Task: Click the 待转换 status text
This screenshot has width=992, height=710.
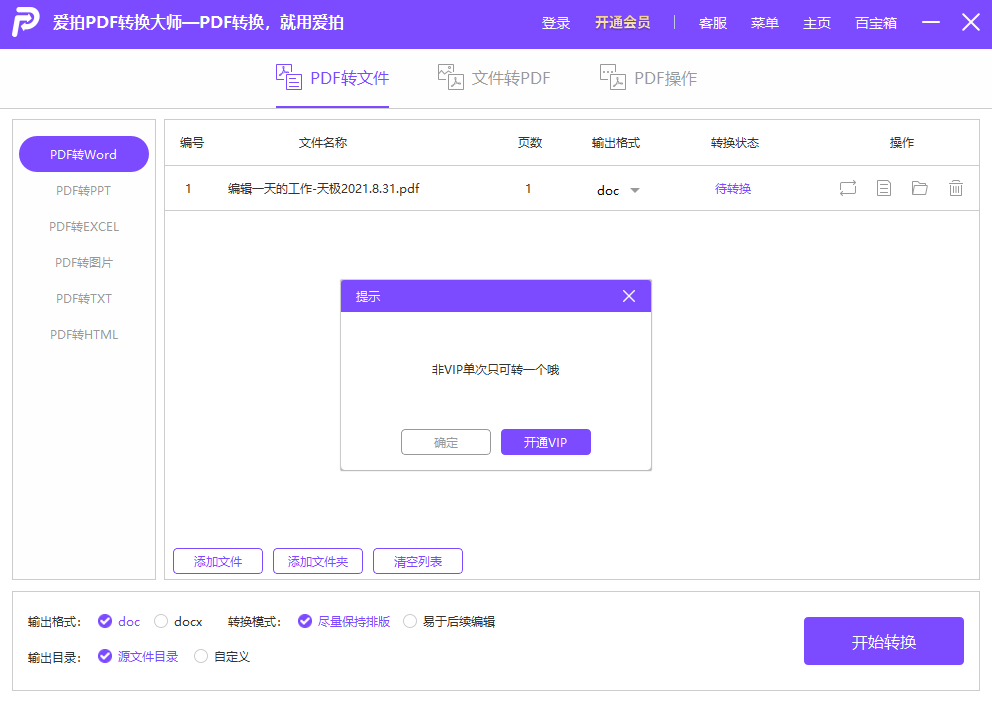Action: pos(733,189)
